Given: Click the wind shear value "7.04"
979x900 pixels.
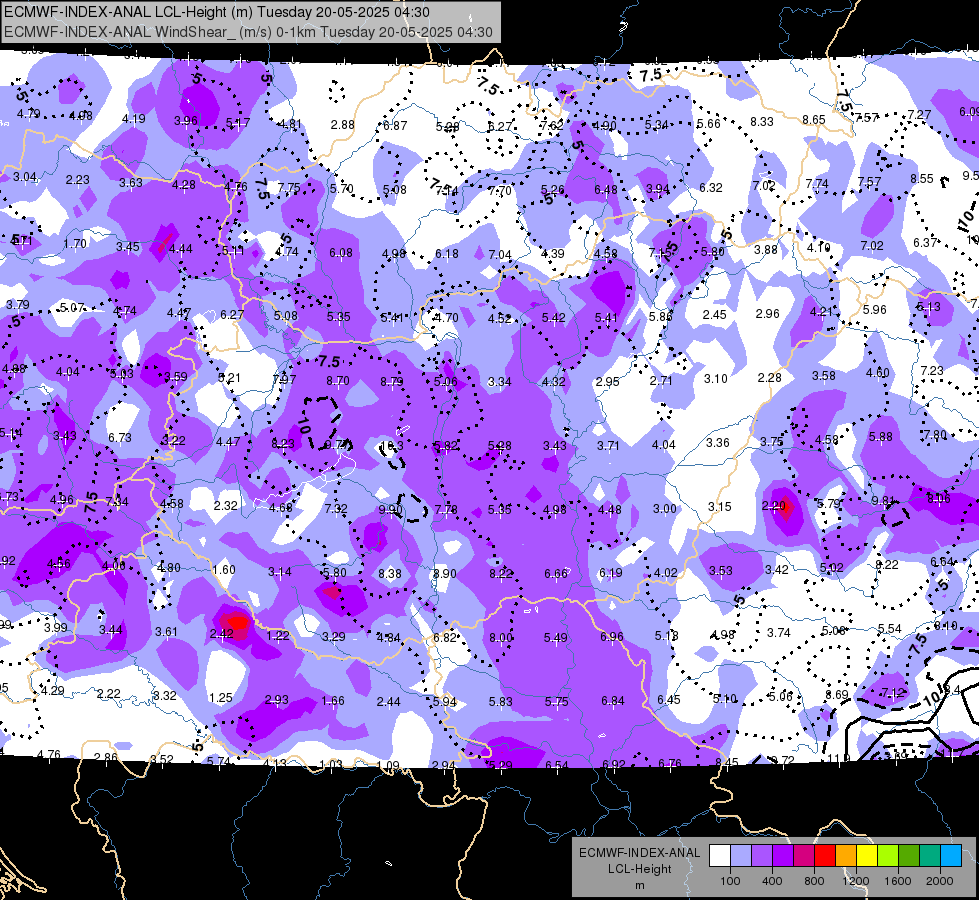Looking at the screenshot, I should click(x=500, y=255).
